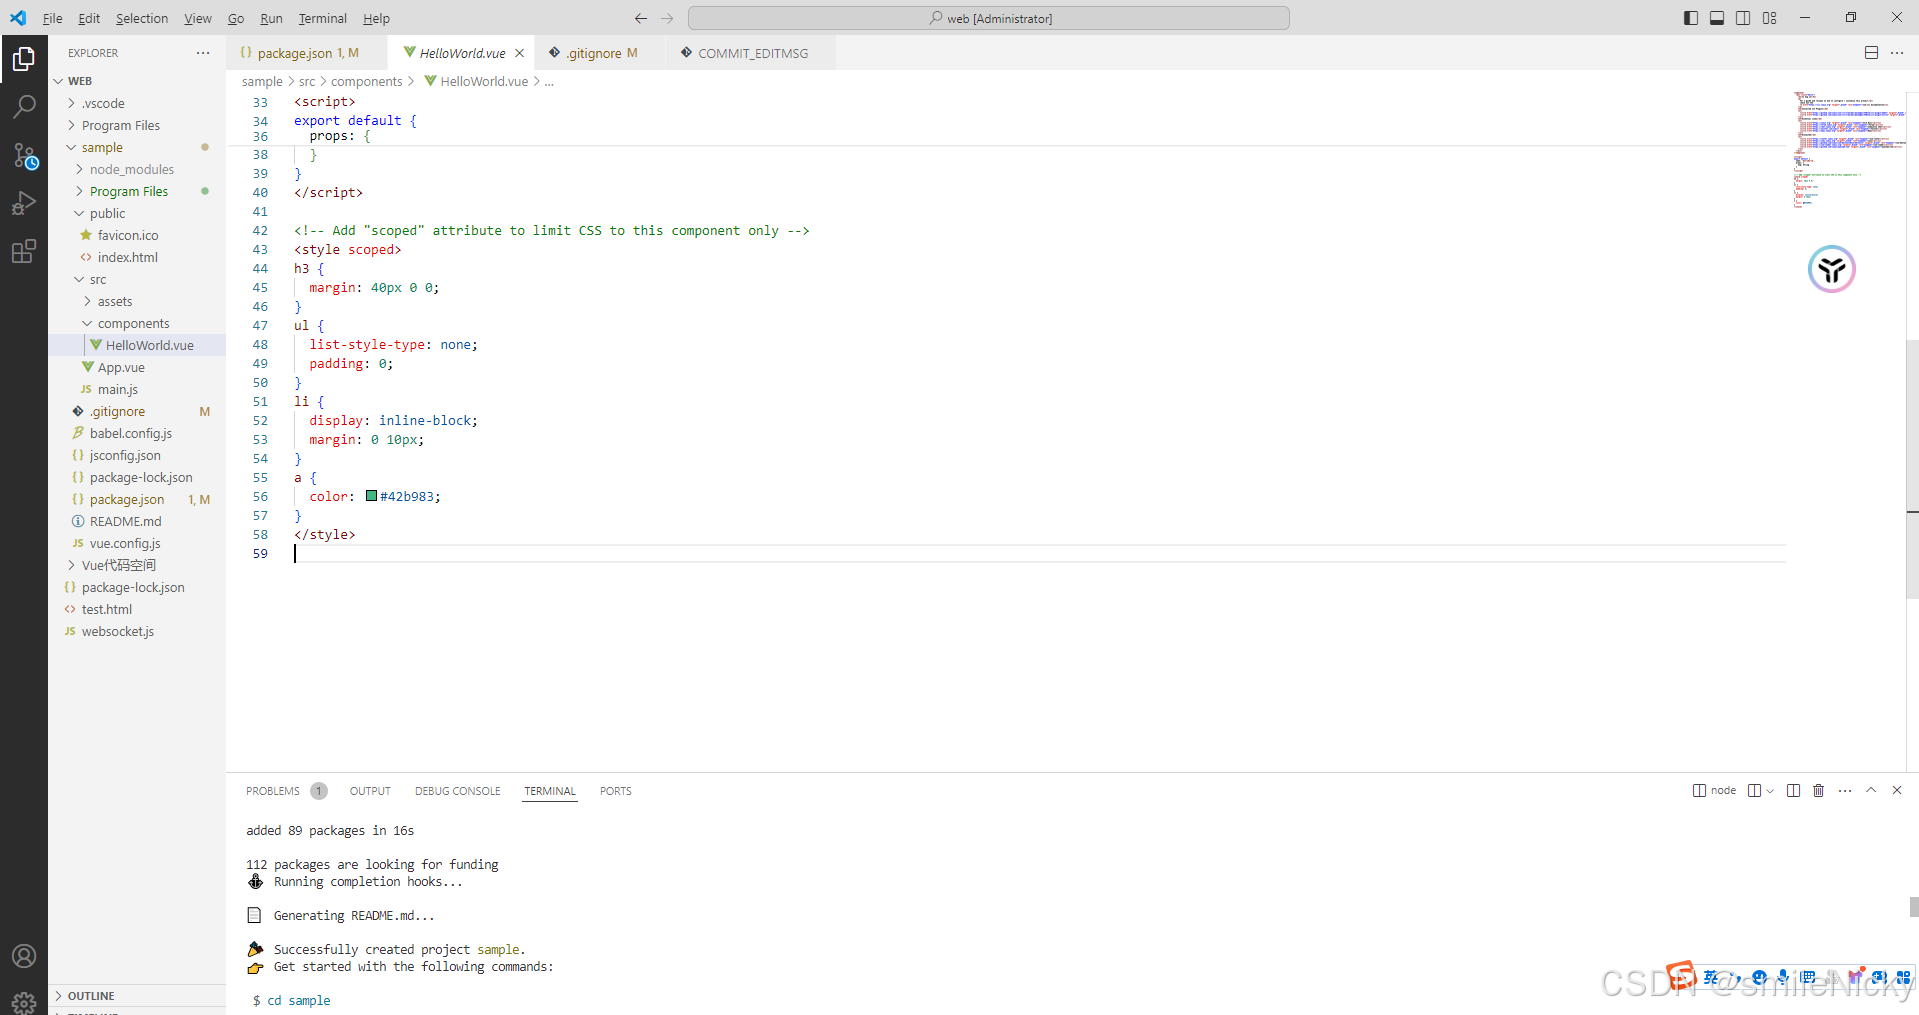Open editor more actions menu

pyautogui.click(x=1897, y=53)
